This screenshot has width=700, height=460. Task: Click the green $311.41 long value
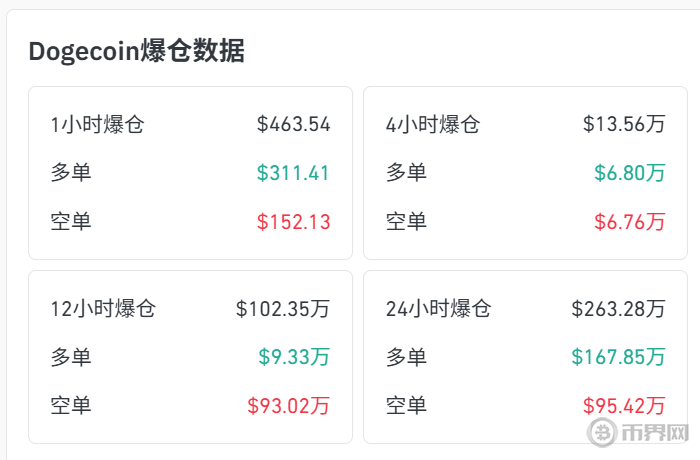click(x=293, y=173)
